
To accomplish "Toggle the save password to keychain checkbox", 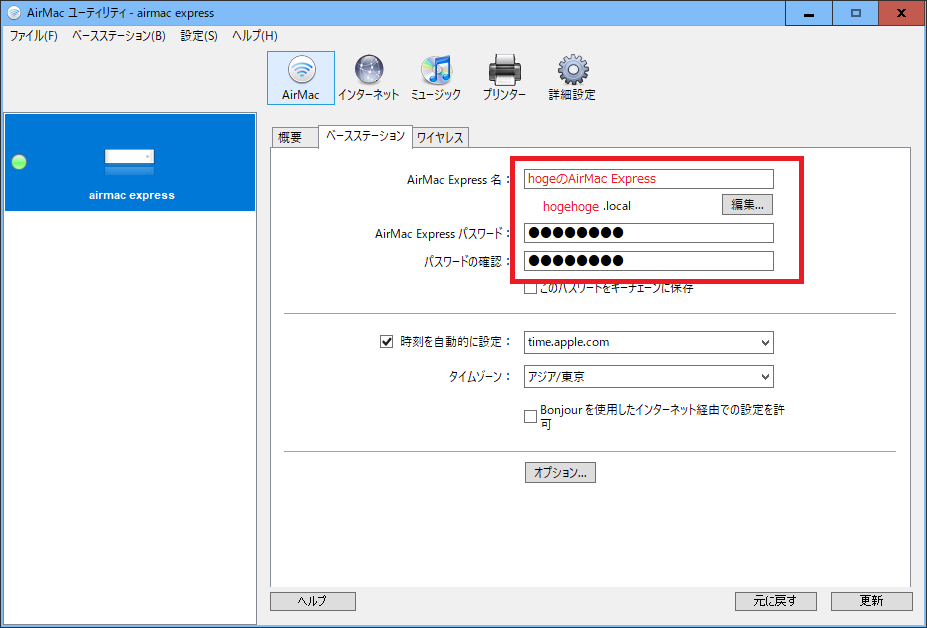I will pyautogui.click(x=530, y=288).
